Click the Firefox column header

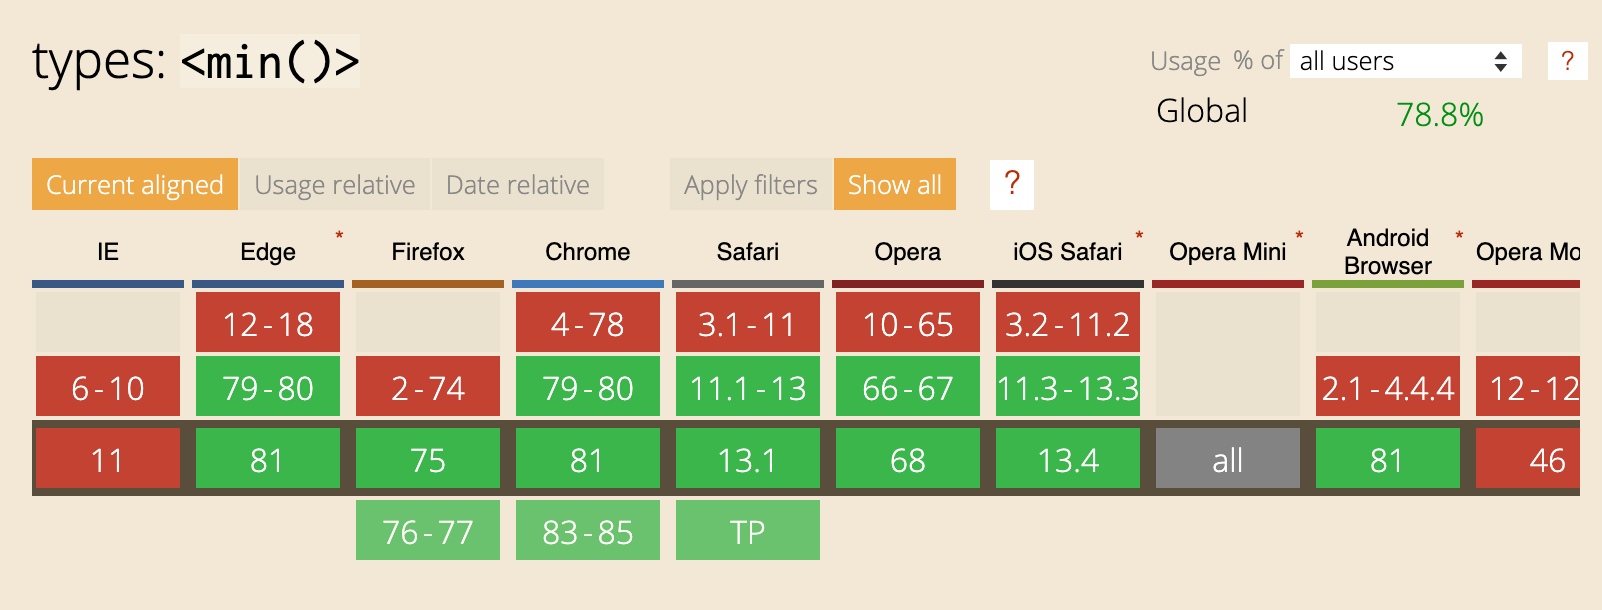click(427, 252)
